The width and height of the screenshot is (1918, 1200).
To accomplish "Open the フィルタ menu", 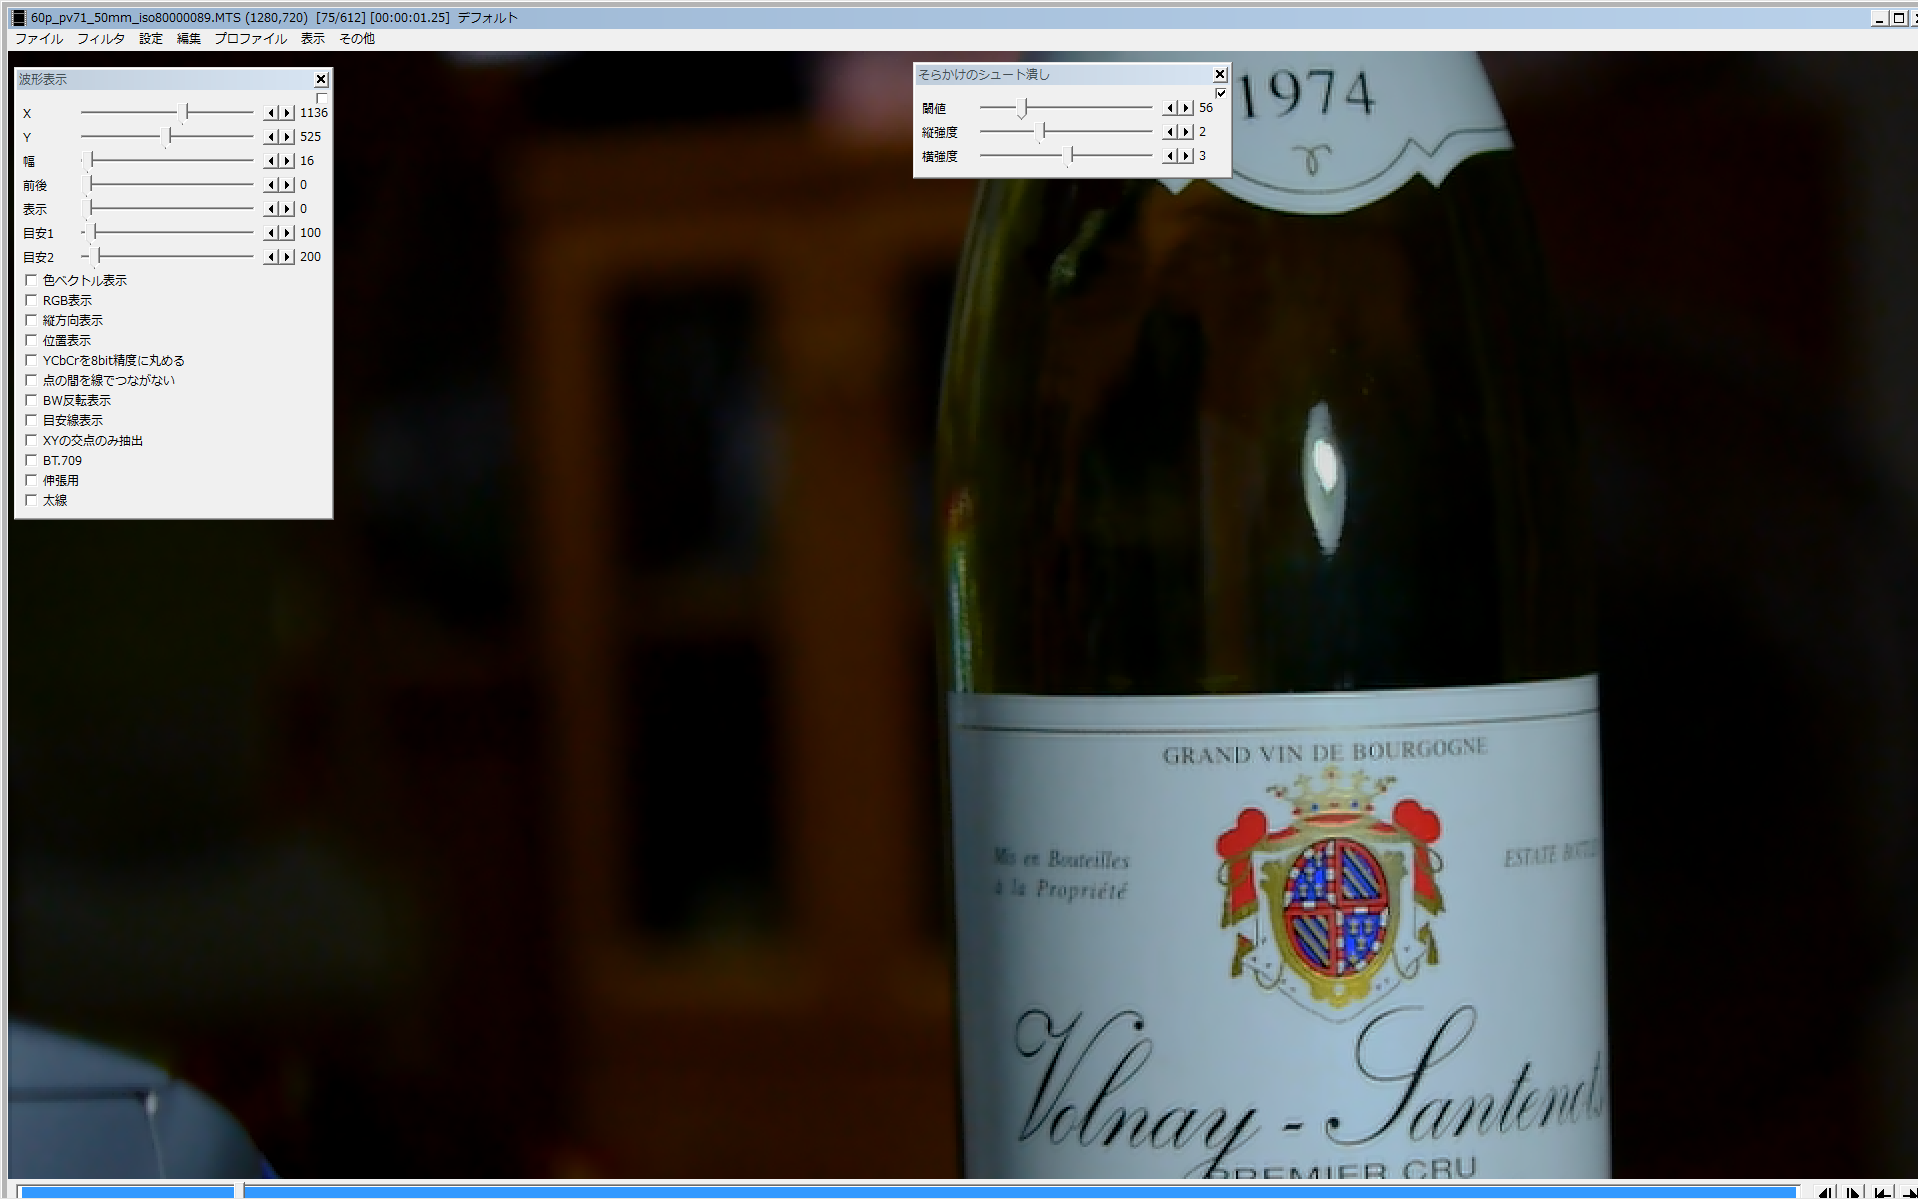I will point(101,39).
